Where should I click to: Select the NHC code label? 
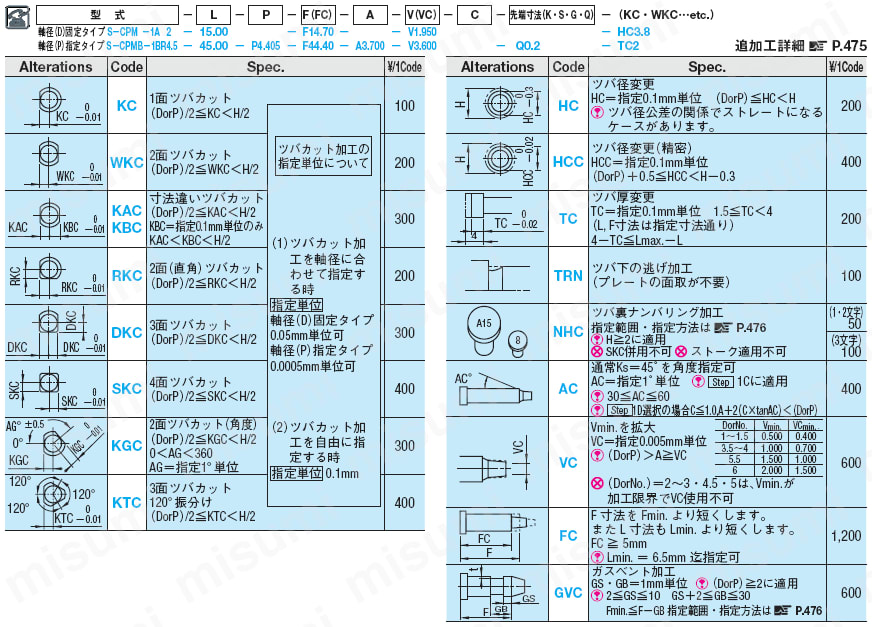[568, 332]
